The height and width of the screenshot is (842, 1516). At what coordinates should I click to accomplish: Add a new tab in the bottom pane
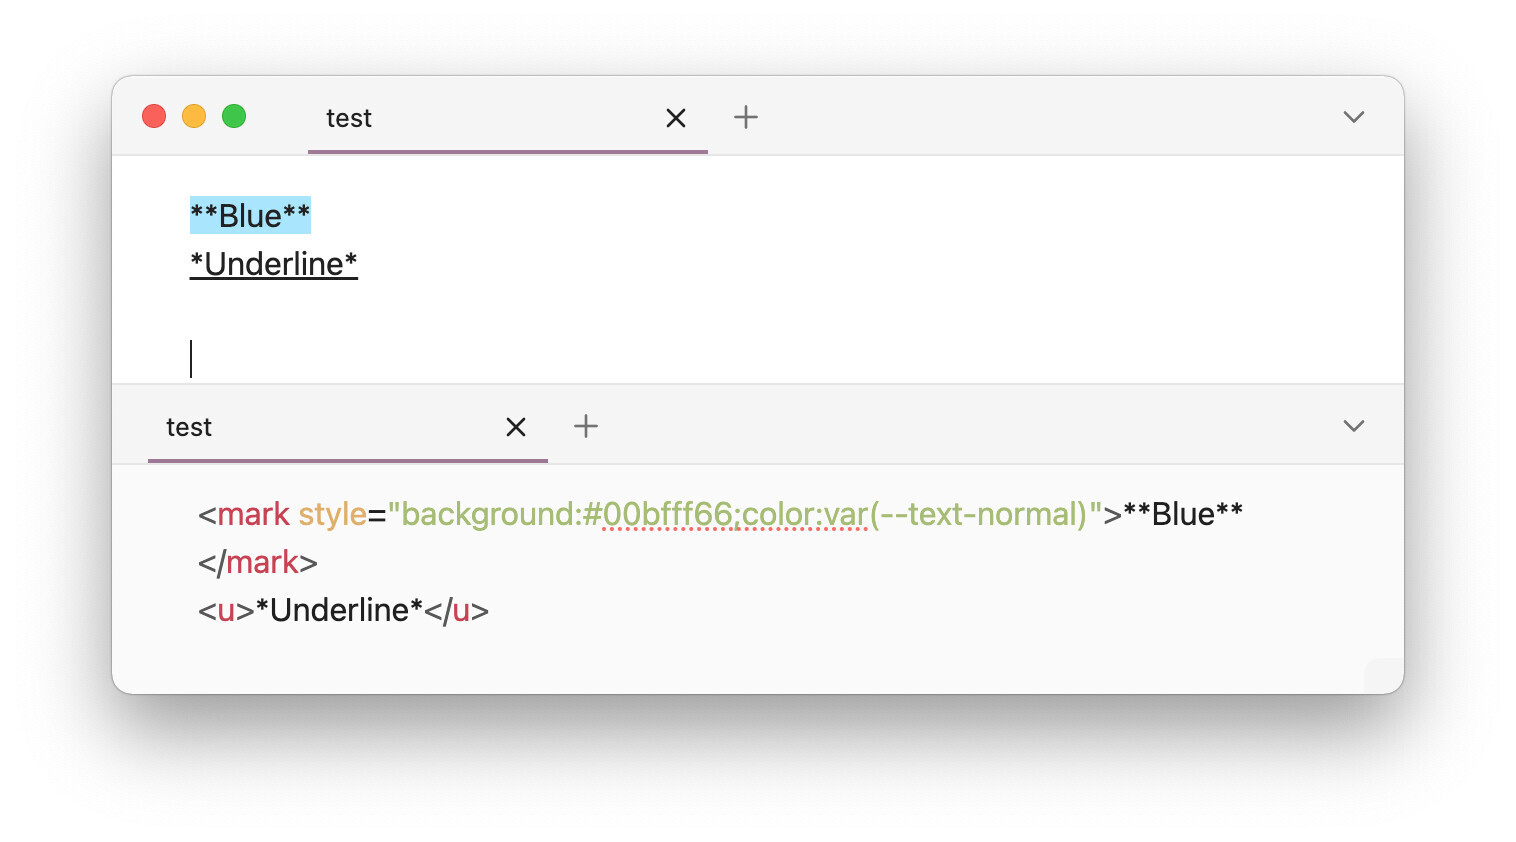[586, 426]
